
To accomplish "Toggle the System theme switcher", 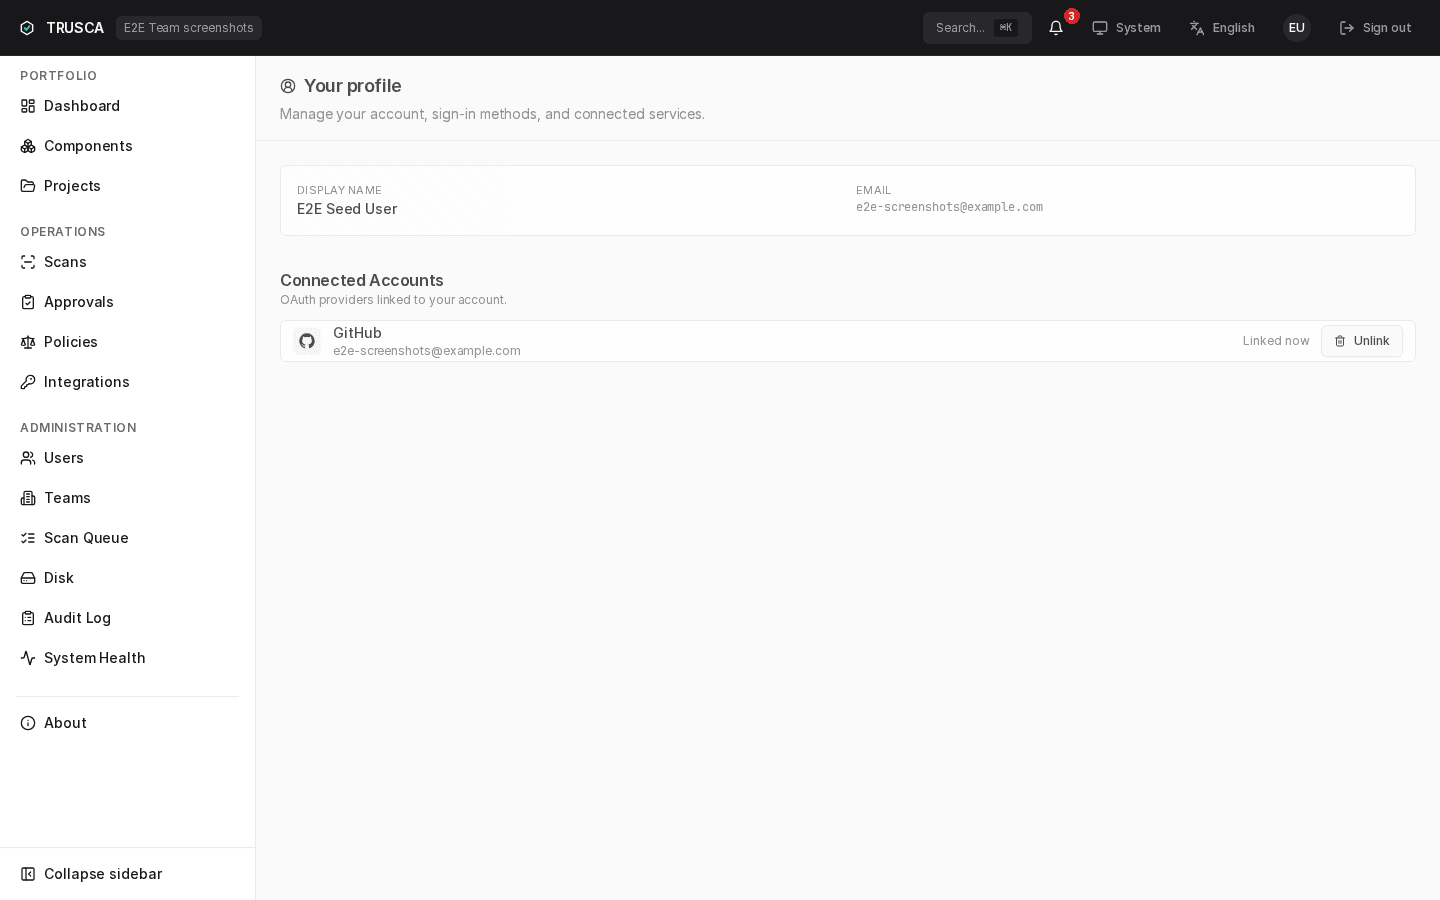I will 1126,28.
